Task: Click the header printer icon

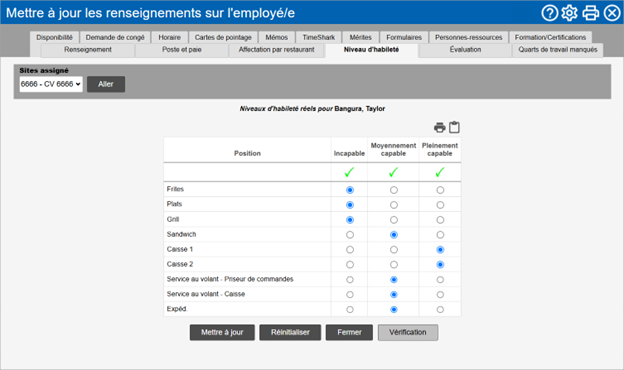Action: (591, 13)
